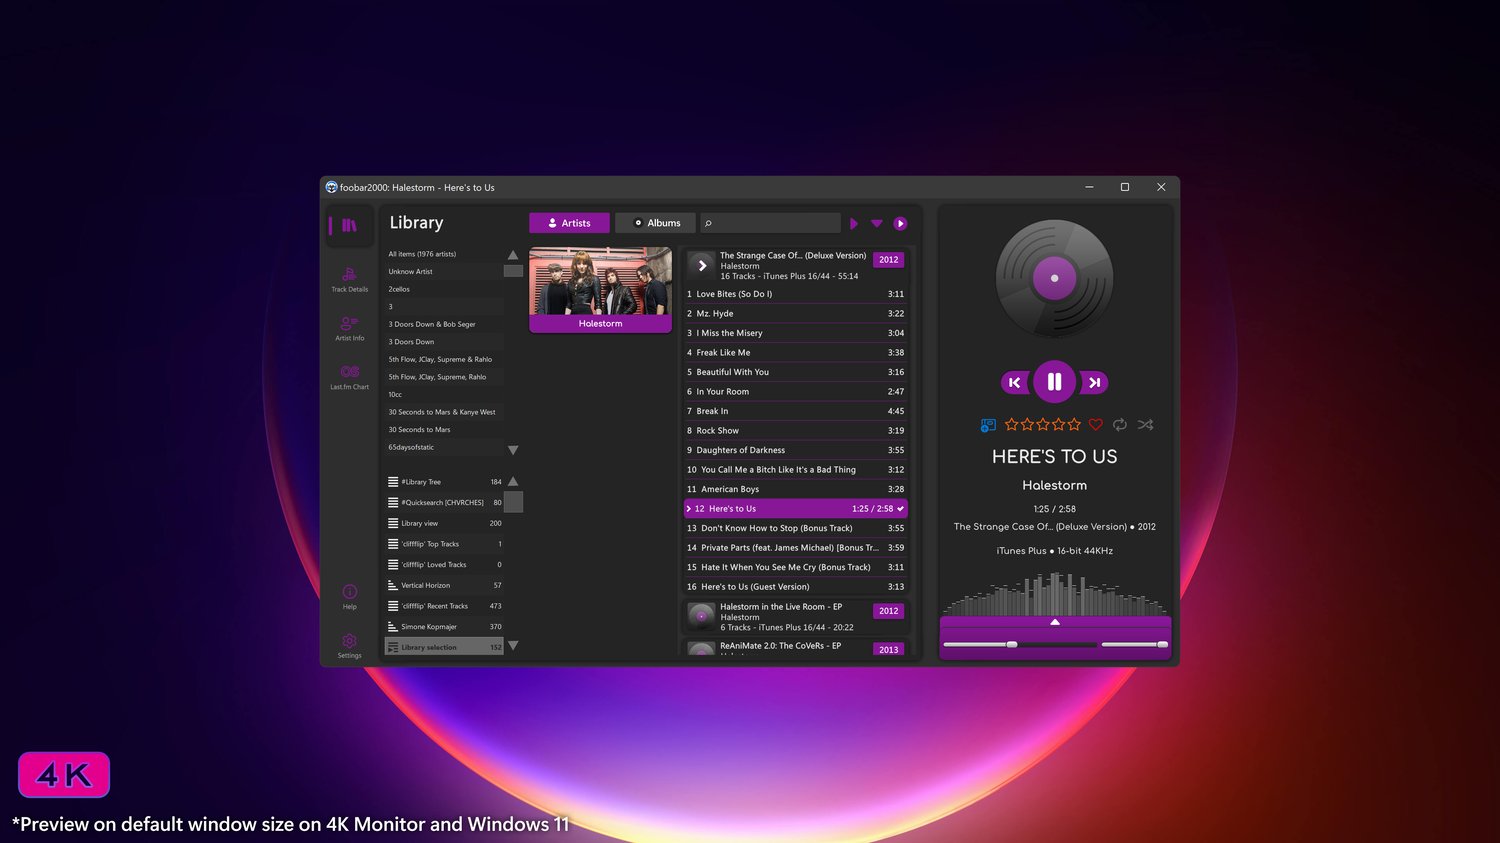Select the artist 2cellos
This screenshot has height=843, width=1500.
[x=444, y=289]
